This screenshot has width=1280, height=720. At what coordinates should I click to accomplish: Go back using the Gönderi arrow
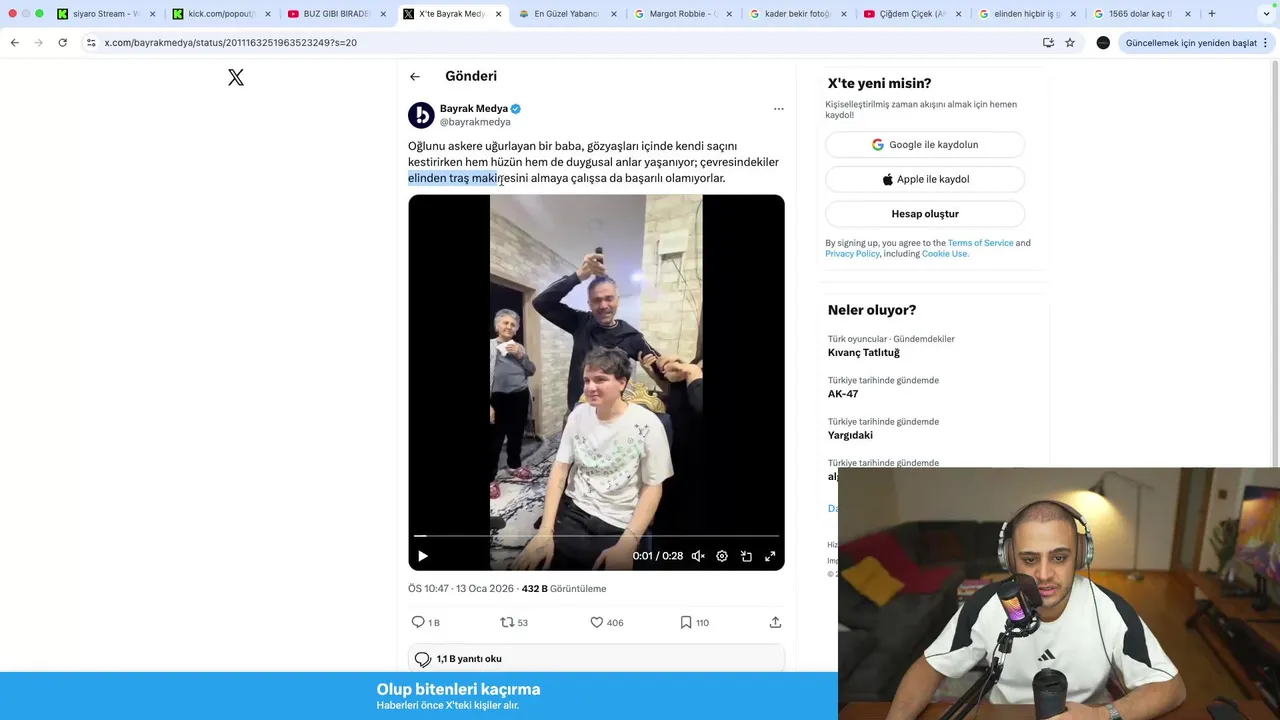415,76
